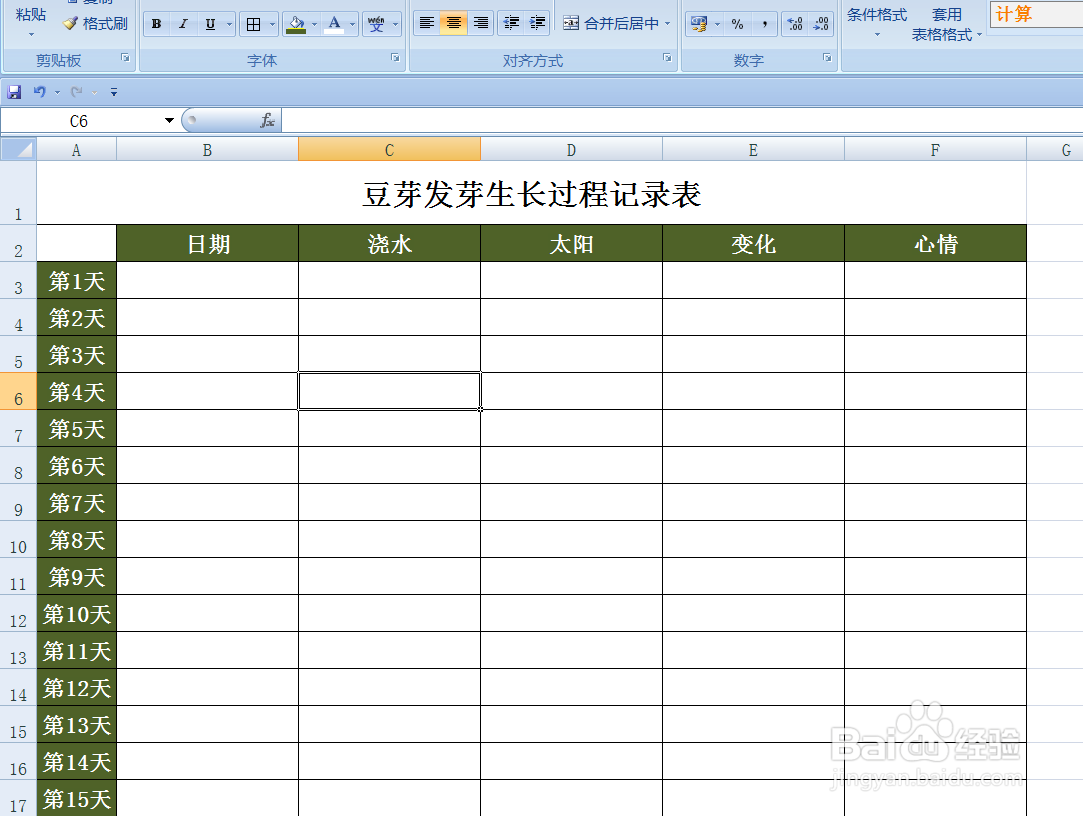
Task: Align text left
Action: [427, 23]
